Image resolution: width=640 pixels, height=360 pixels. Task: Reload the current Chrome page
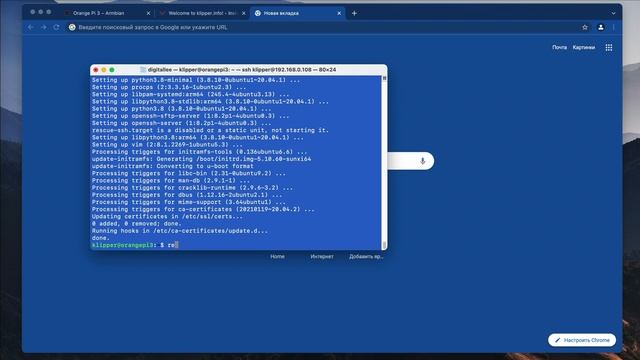tap(56, 27)
